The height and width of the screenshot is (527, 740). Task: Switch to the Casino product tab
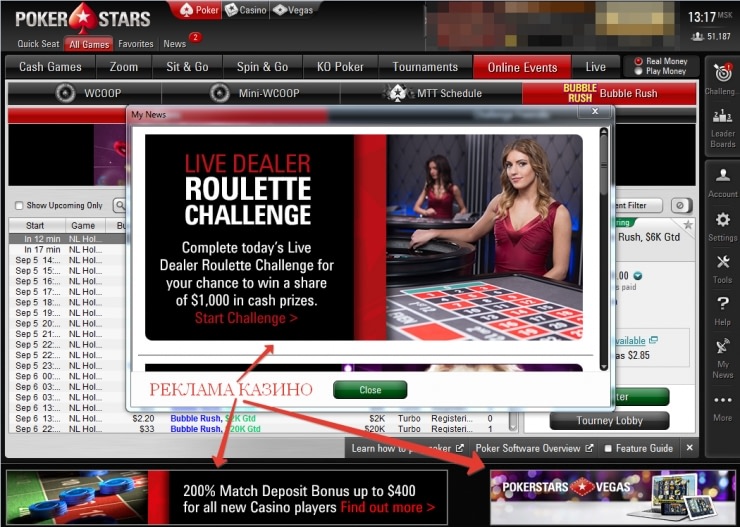tap(245, 10)
